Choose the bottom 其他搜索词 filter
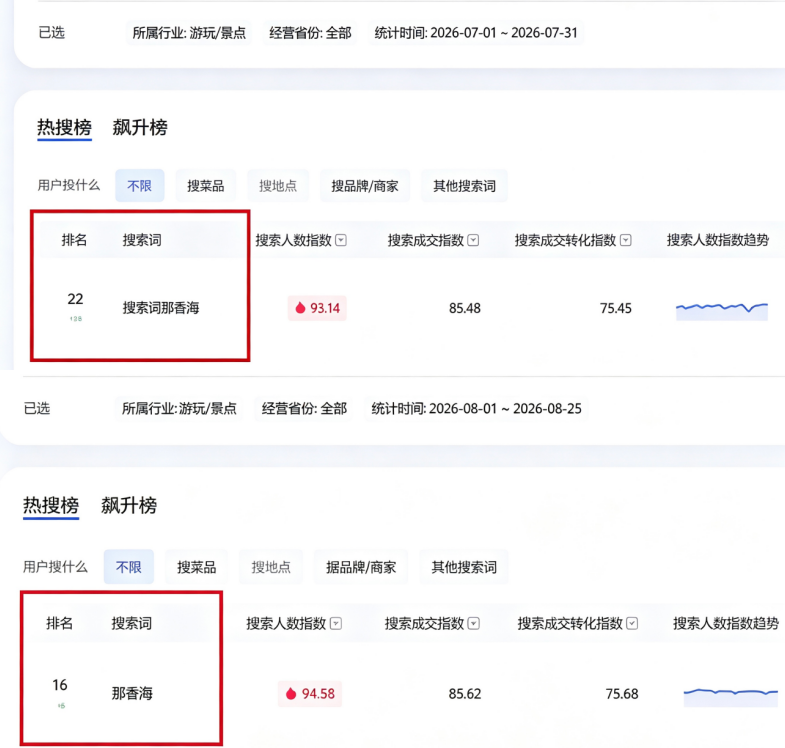The image size is (785, 748). [464, 567]
